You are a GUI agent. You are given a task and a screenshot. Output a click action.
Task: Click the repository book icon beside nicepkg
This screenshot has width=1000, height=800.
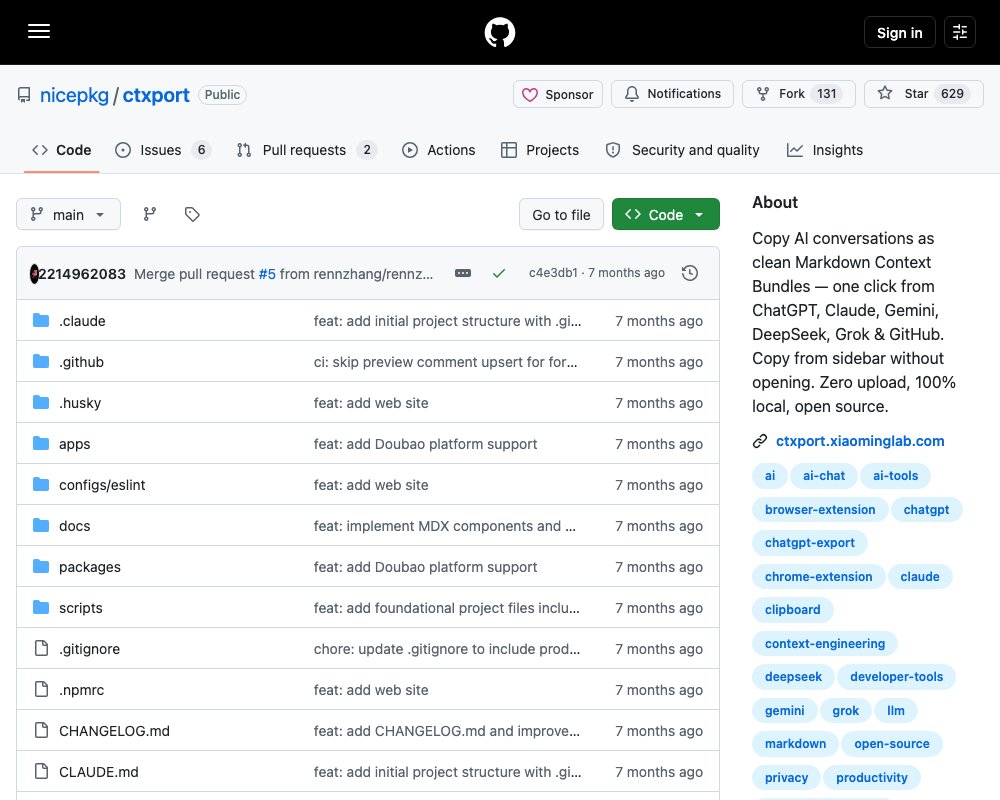pos(24,95)
